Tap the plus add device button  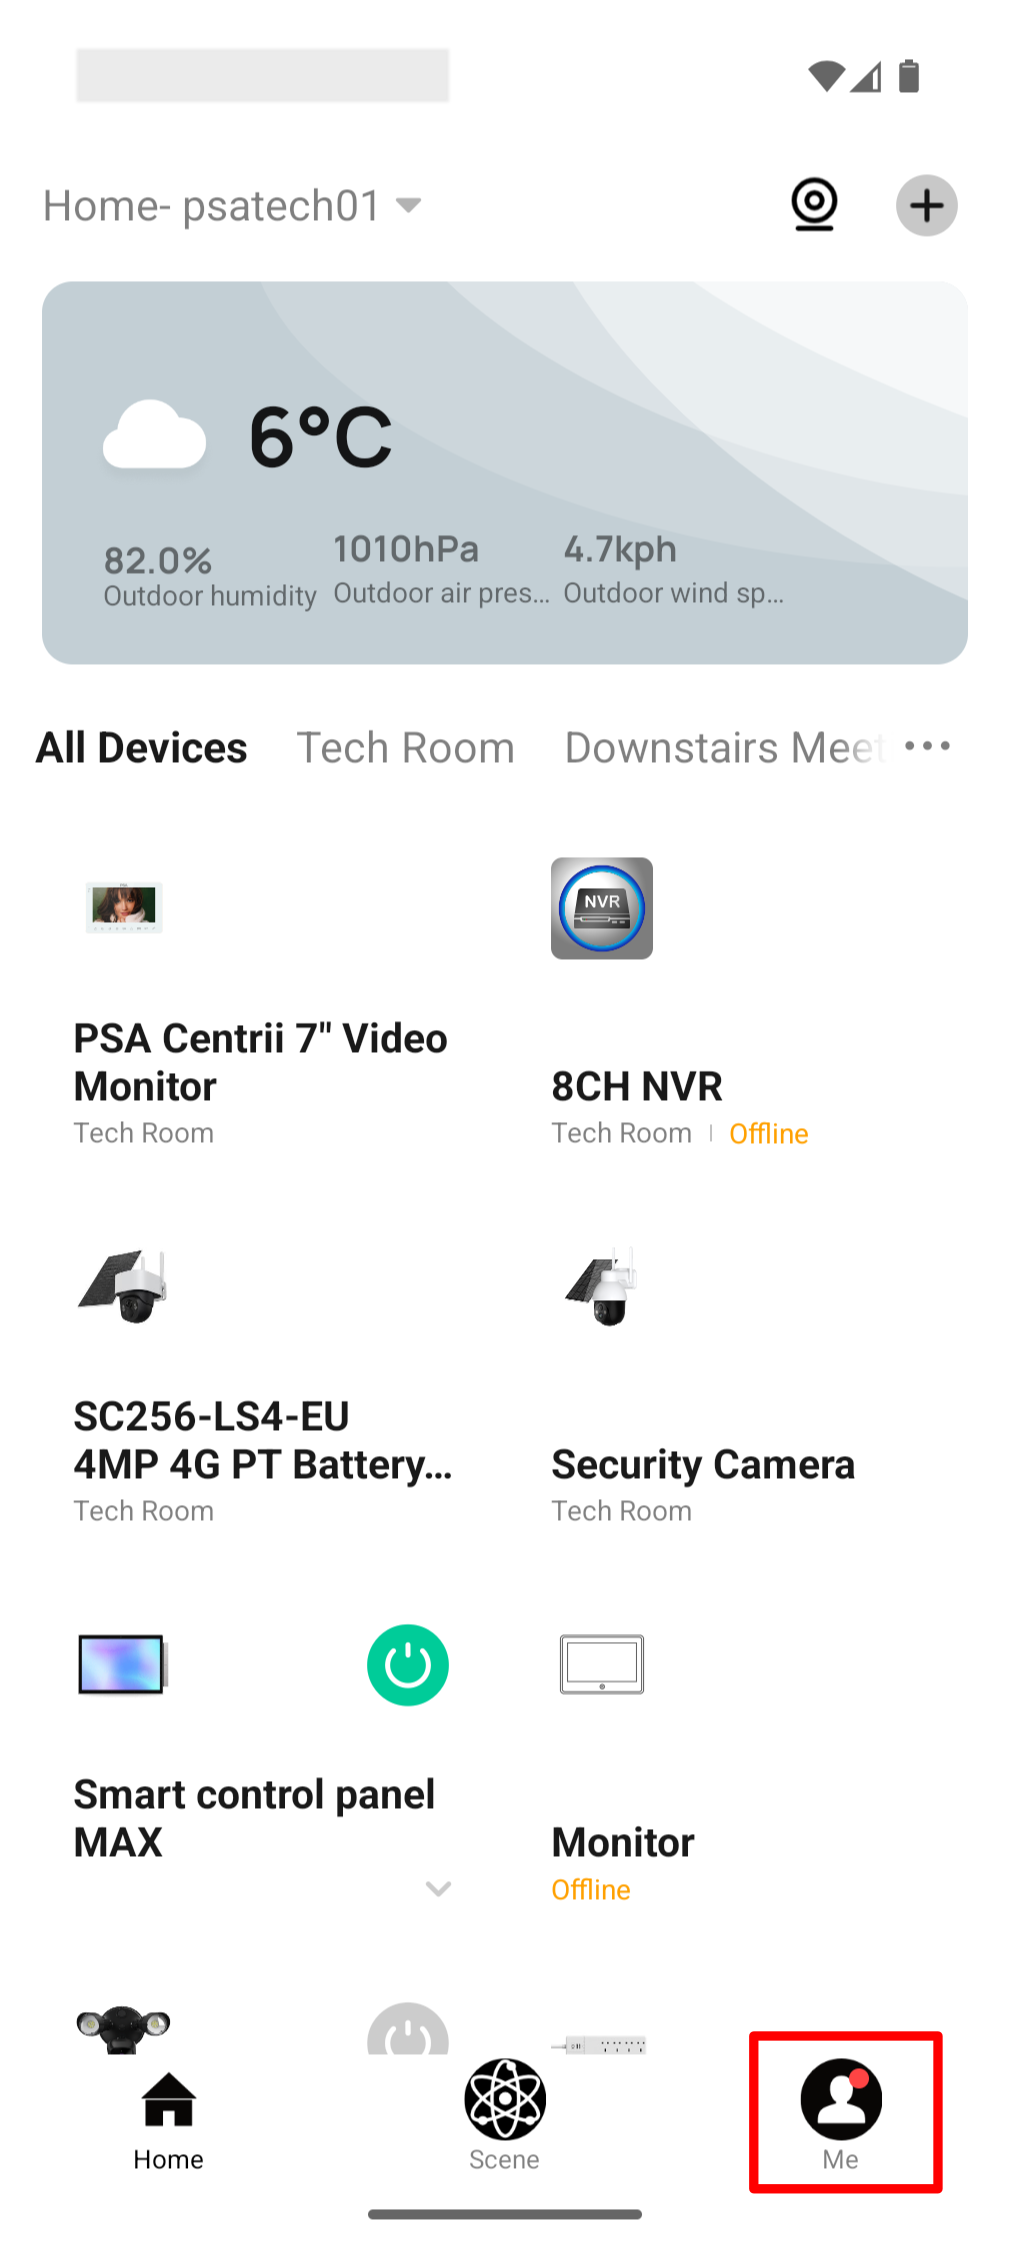tap(926, 206)
